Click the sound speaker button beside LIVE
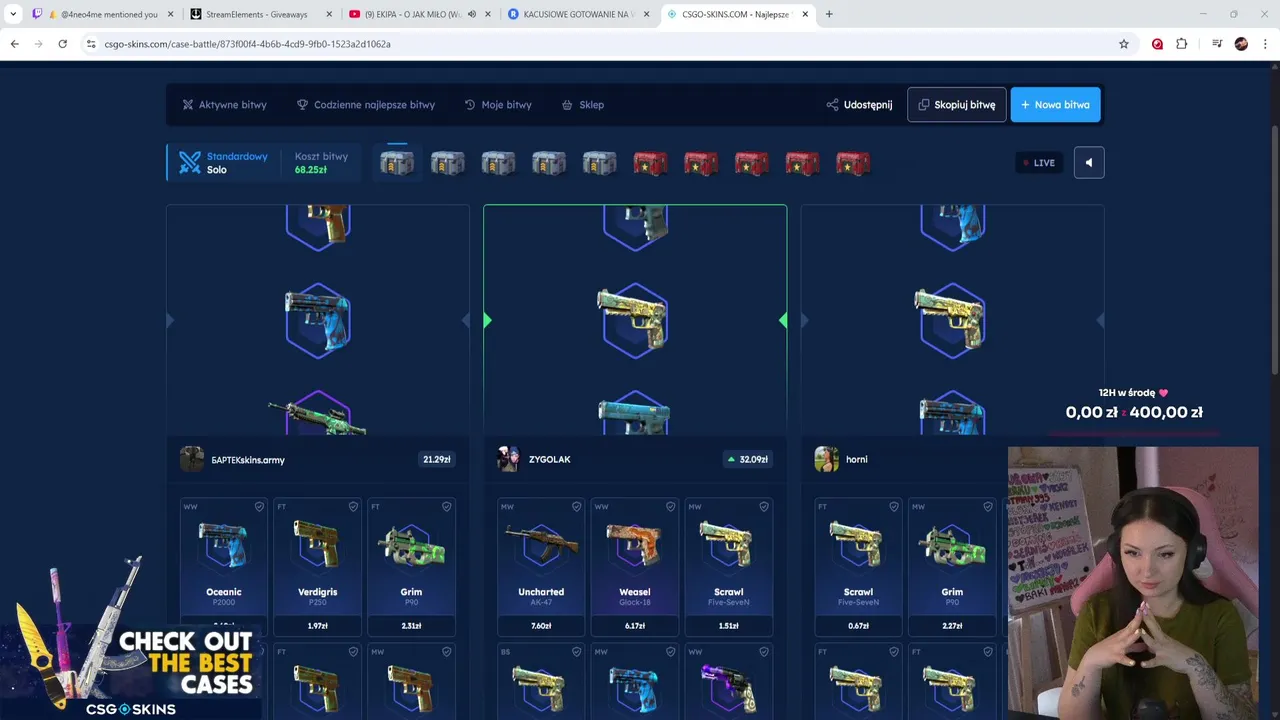The image size is (1280, 720). pos(1089,162)
